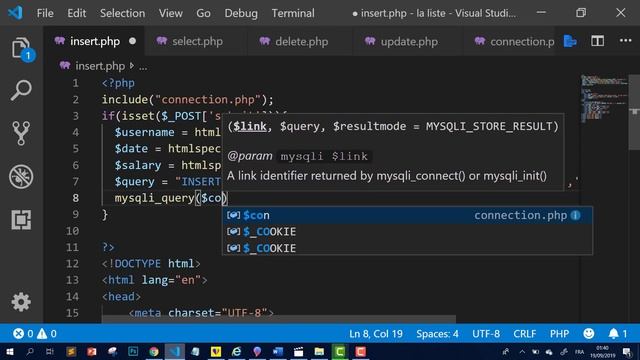Open the Source Control view
Viewport: 640px width, 360px height.
tap(21, 133)
